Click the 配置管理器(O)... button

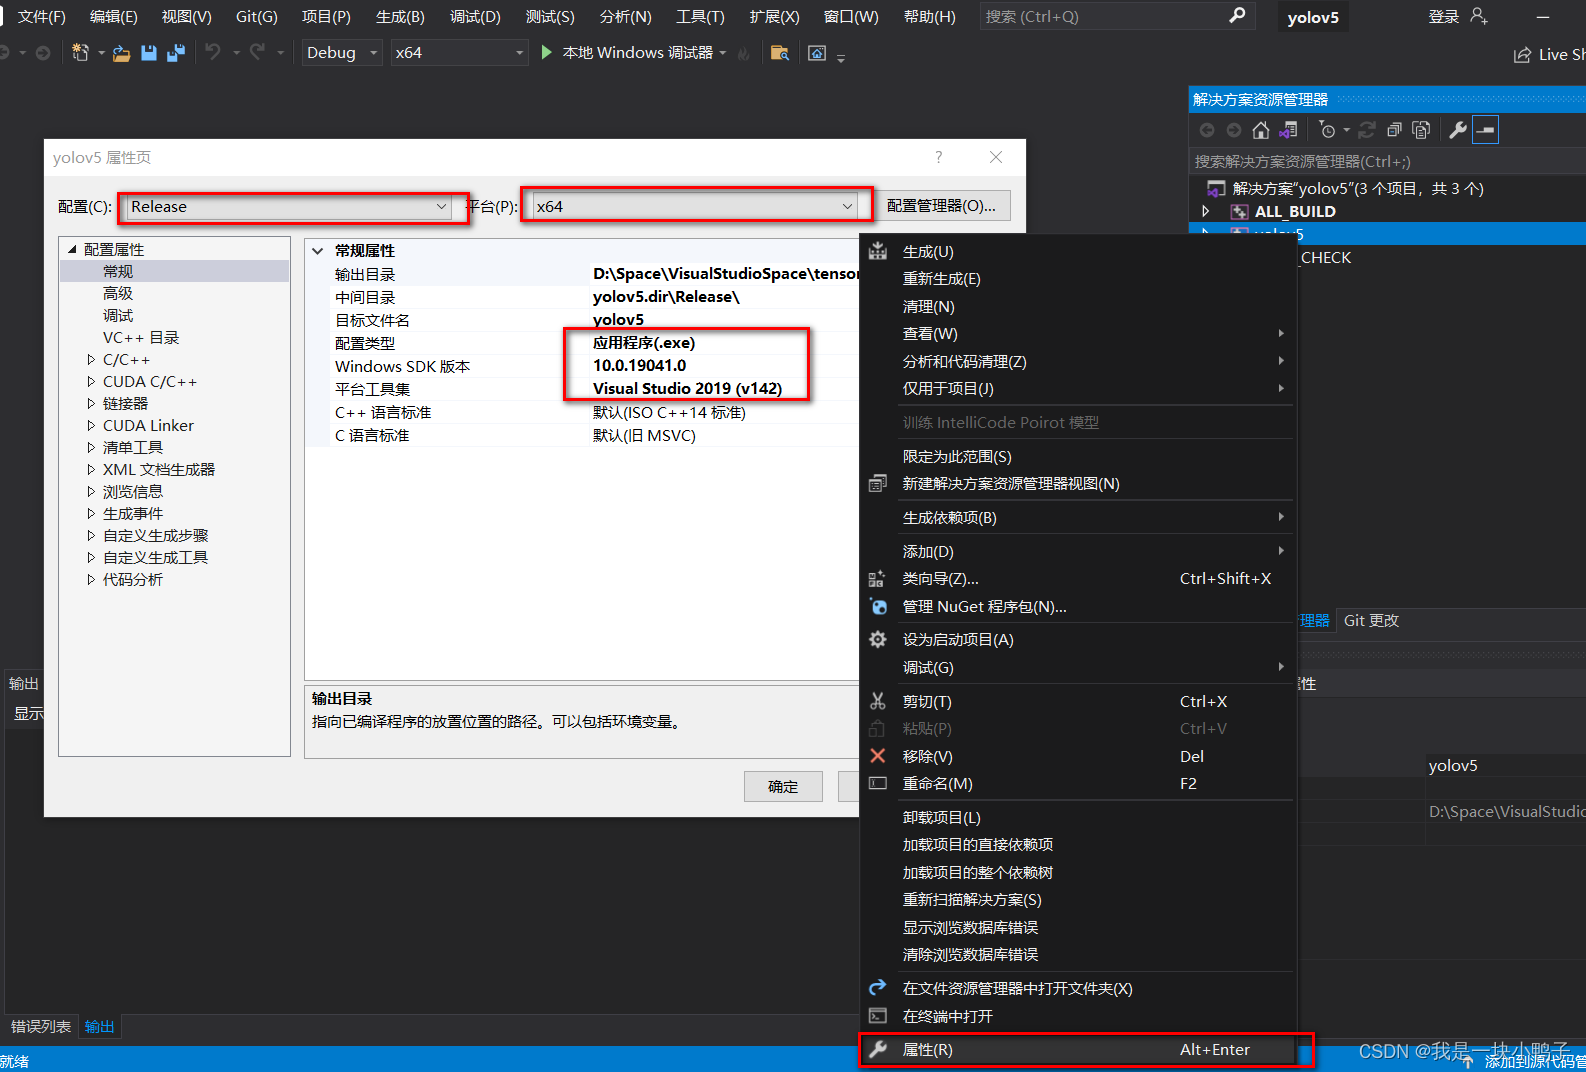pyautogui.click(x=941, y=206)
